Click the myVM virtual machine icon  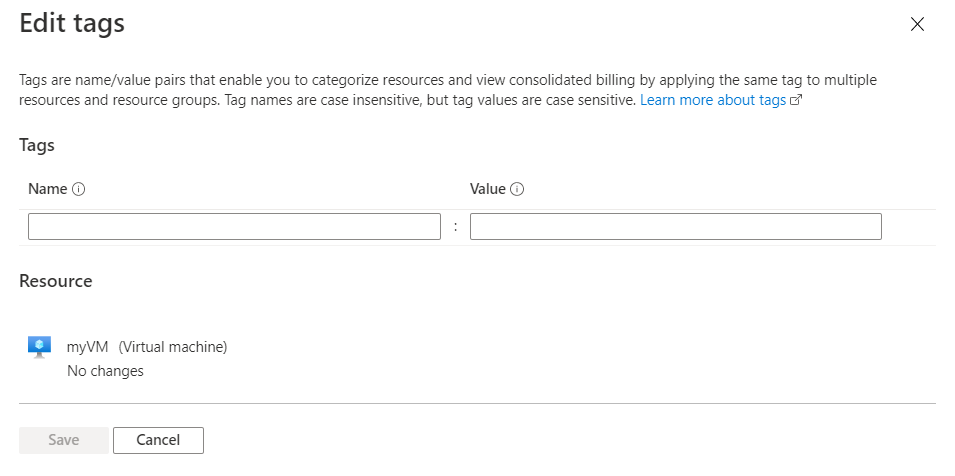click(39, 347)
